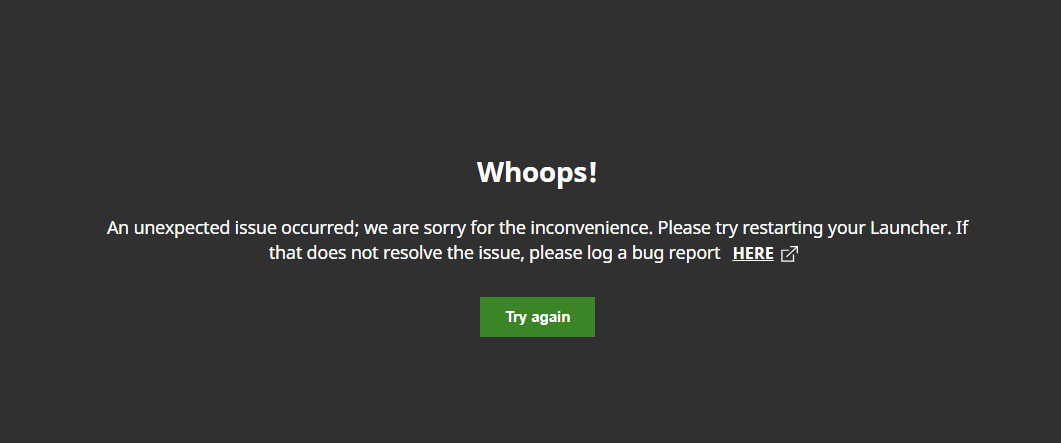Click the square-with-arrow icon after HERE
Viewport: 1061px width, 443px height.
(790, 254)
